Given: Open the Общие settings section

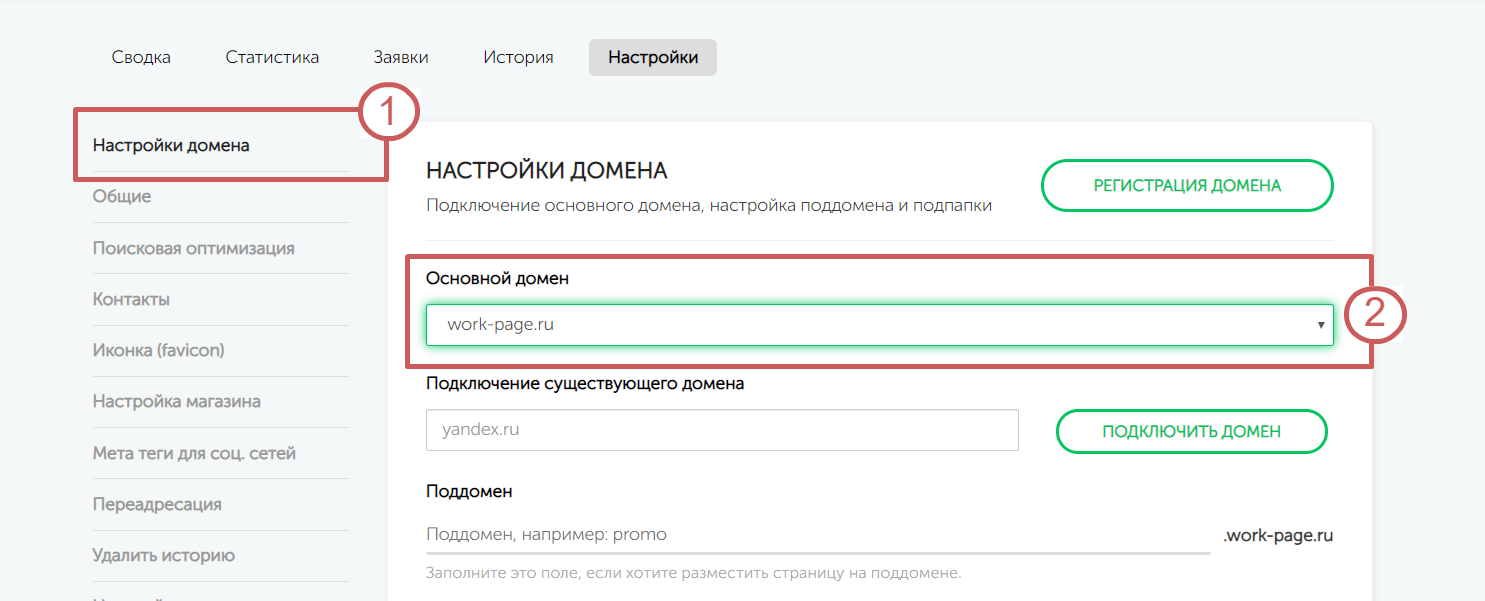Looking at the screenshot, I should point(122,196).
